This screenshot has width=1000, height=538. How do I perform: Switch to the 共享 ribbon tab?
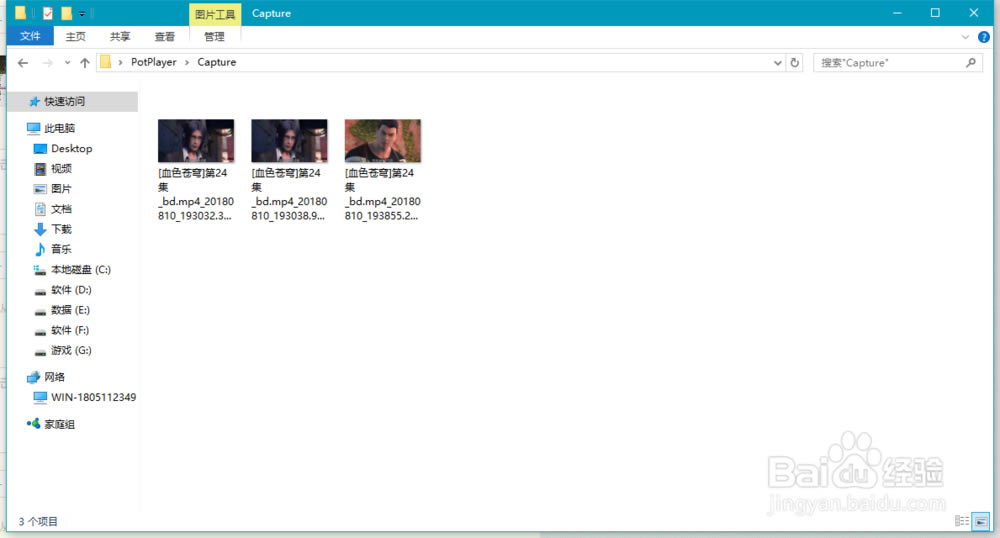click(x=120, y=36)
